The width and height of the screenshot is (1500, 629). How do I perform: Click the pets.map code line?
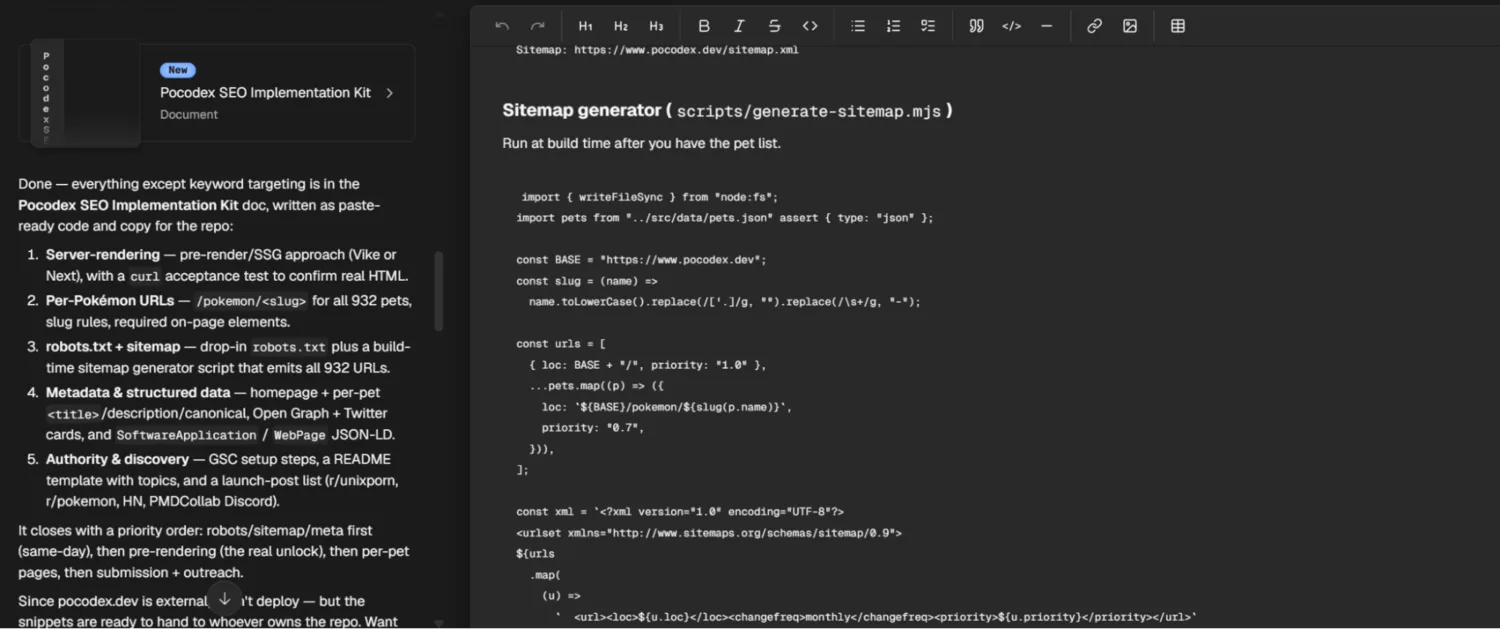point(597,386)
